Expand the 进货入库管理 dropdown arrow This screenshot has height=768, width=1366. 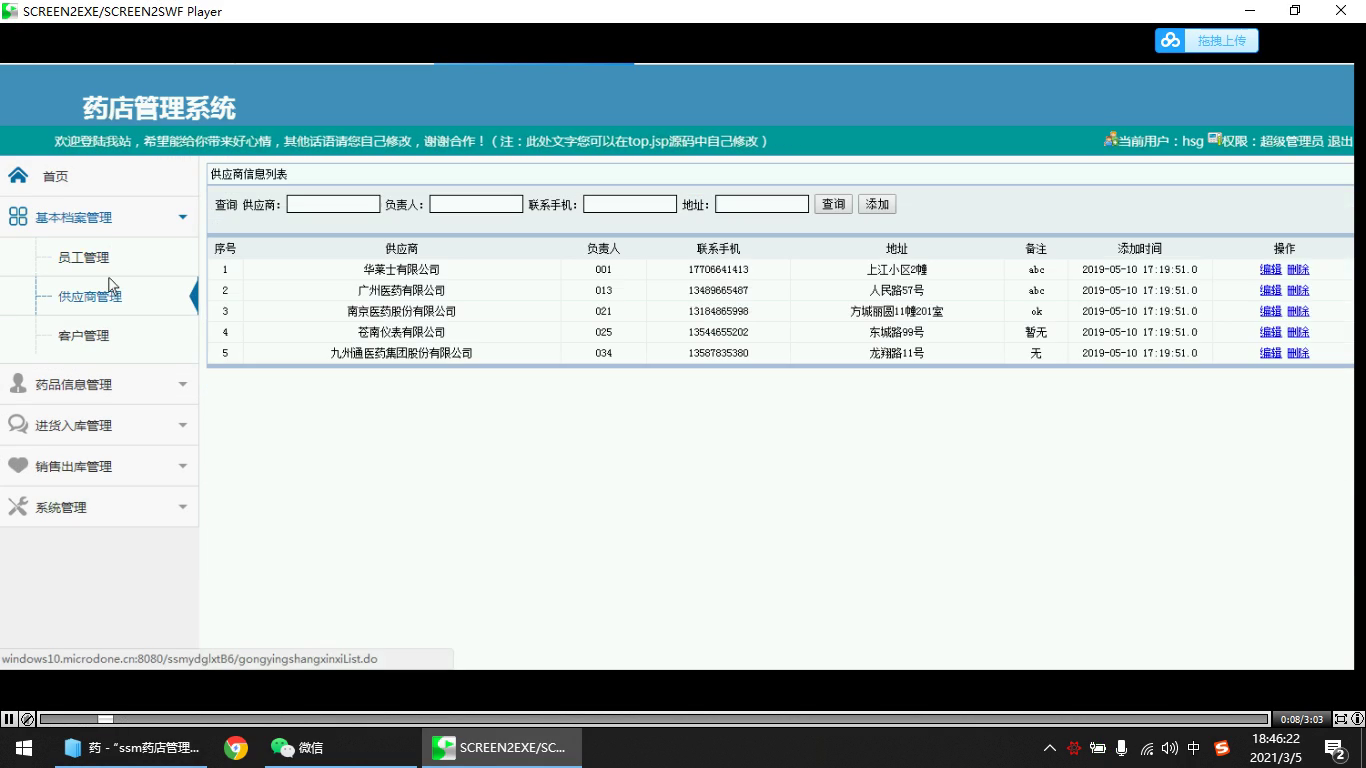[x=182, y=425]
